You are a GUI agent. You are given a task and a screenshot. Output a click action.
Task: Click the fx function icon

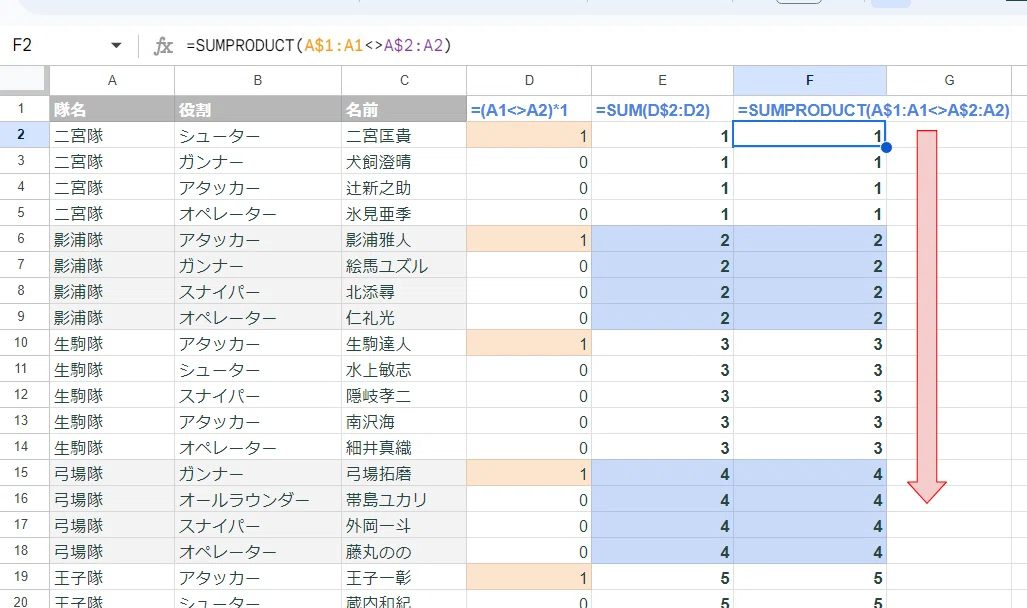(x=162, y=45)
